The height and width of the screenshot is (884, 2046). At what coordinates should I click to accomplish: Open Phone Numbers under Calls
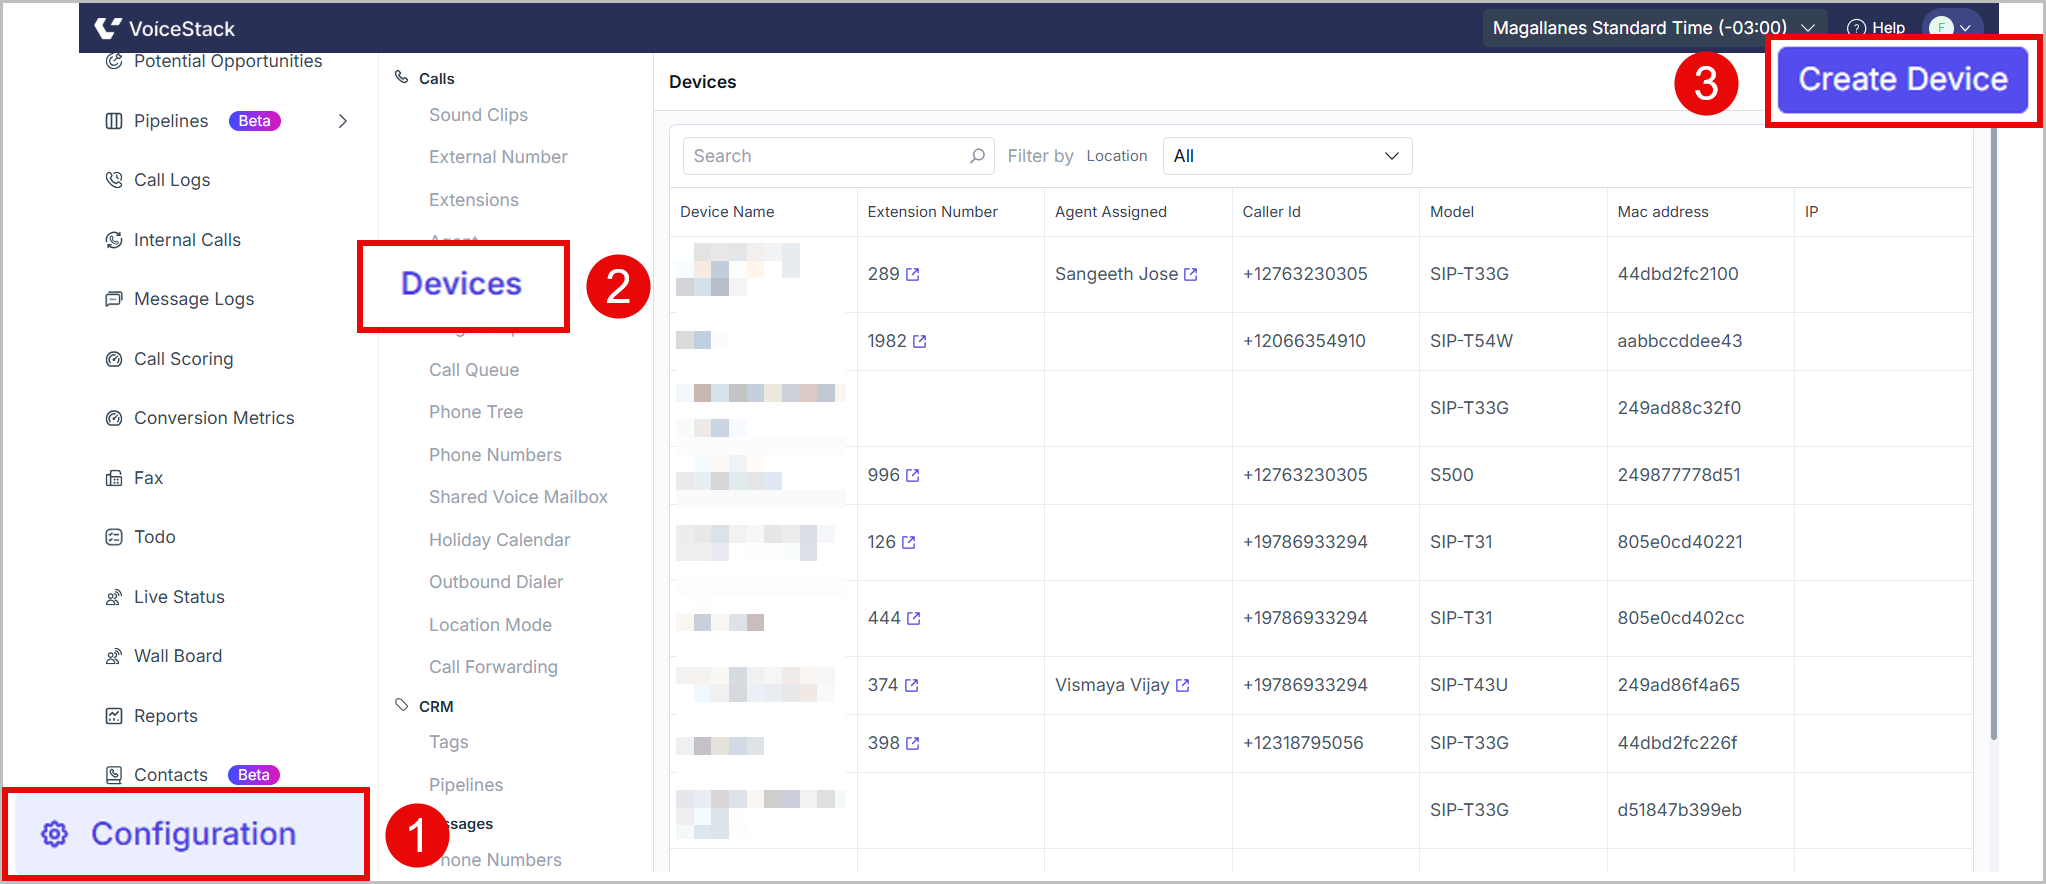tap(495, 455)
